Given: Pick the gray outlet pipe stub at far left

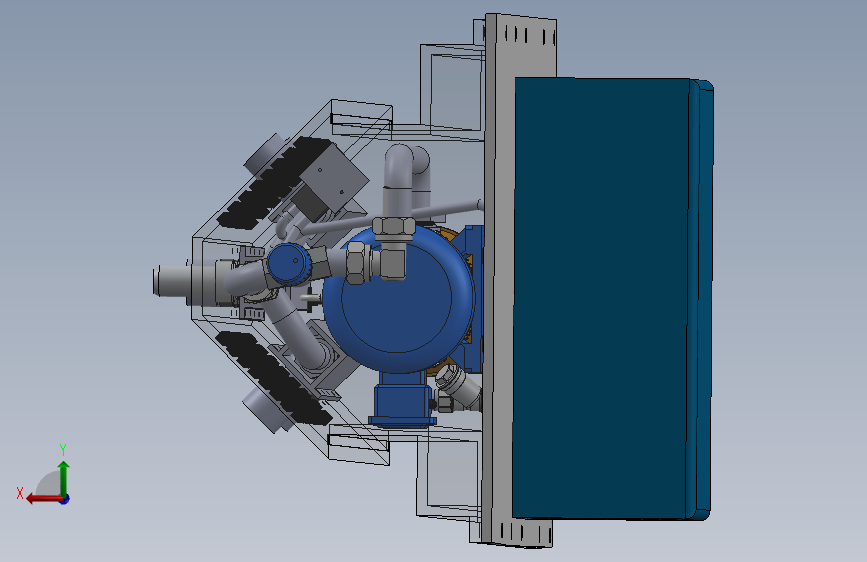Looking at the screenshot, I should tap(173, 281).
